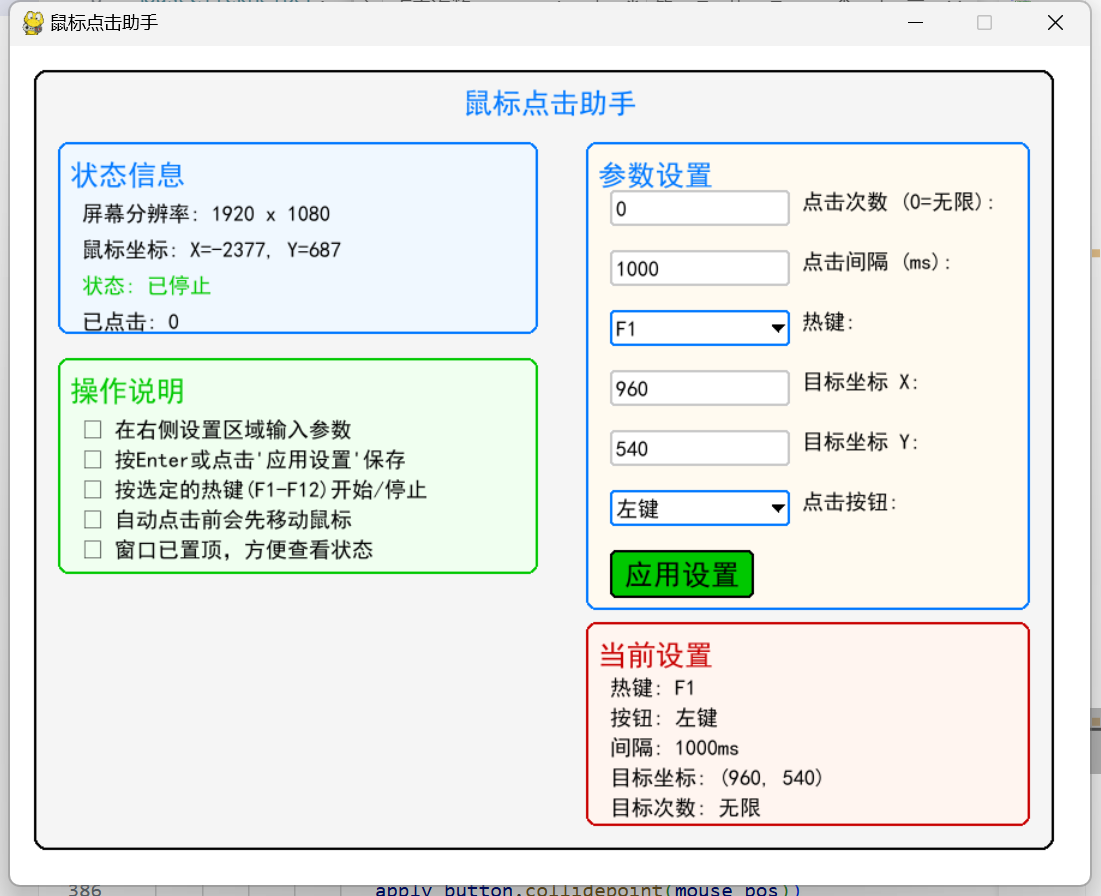The image size is (1101, 896).
Task: Click the '点击次数 (0=无限):' label
Action: pos(899,202)
